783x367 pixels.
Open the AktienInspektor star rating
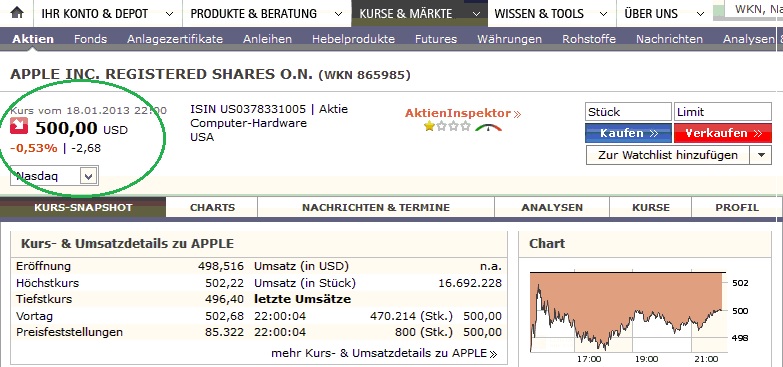(447, 127)
